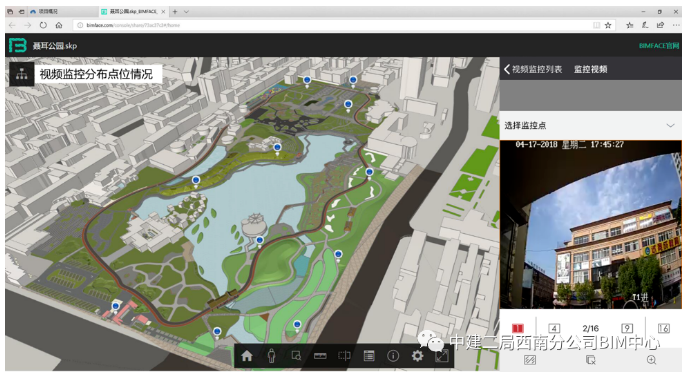684x379 pixels.
Task: Switch to single-camera layout button
Action: [518, 328]
